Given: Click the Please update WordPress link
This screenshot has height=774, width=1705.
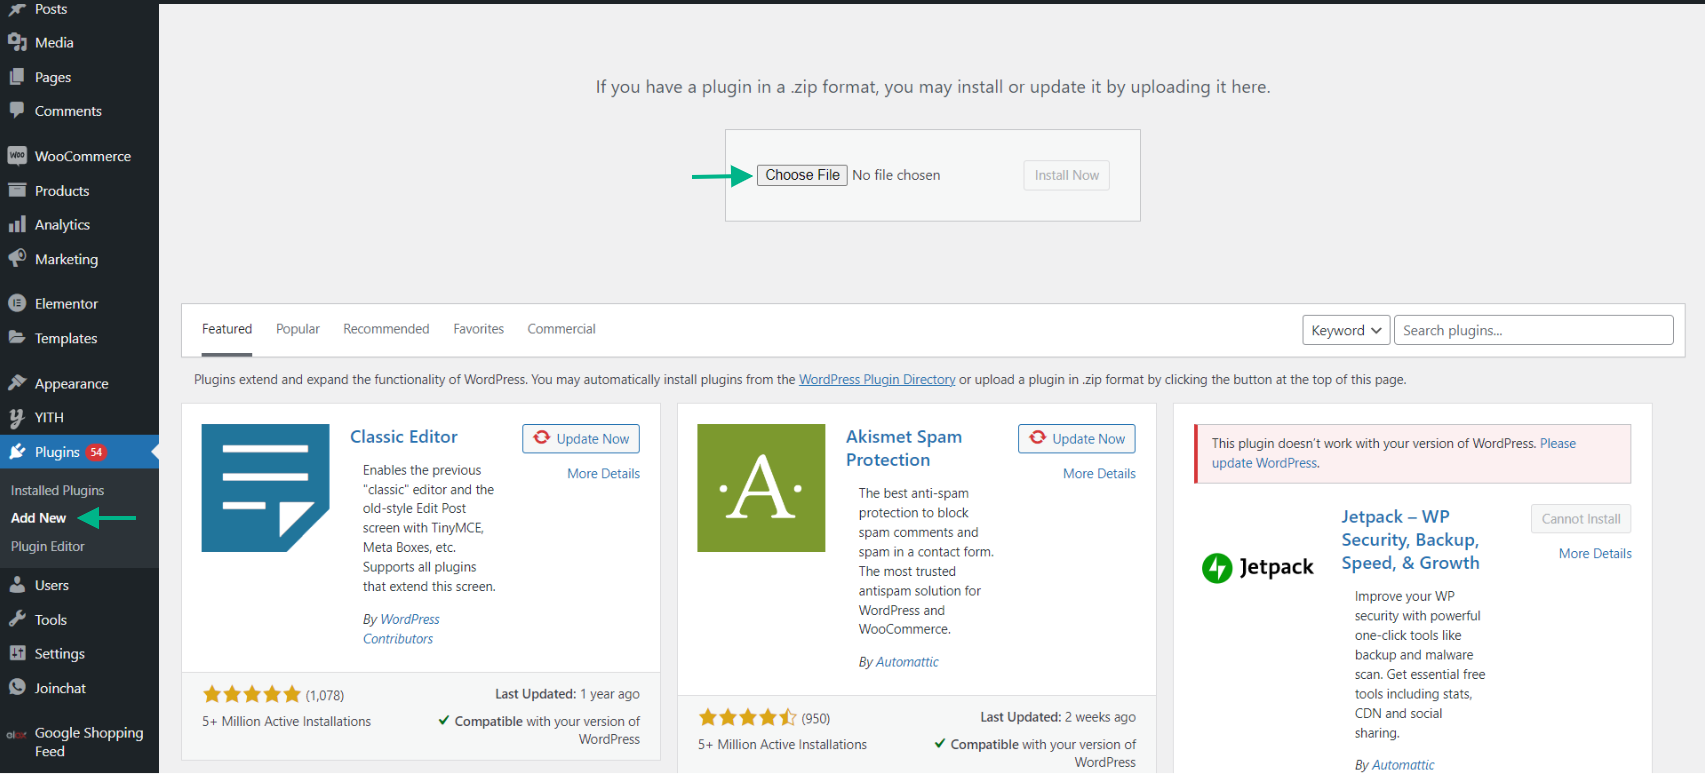Looking at the screenshot, I should click(1394, 453).
